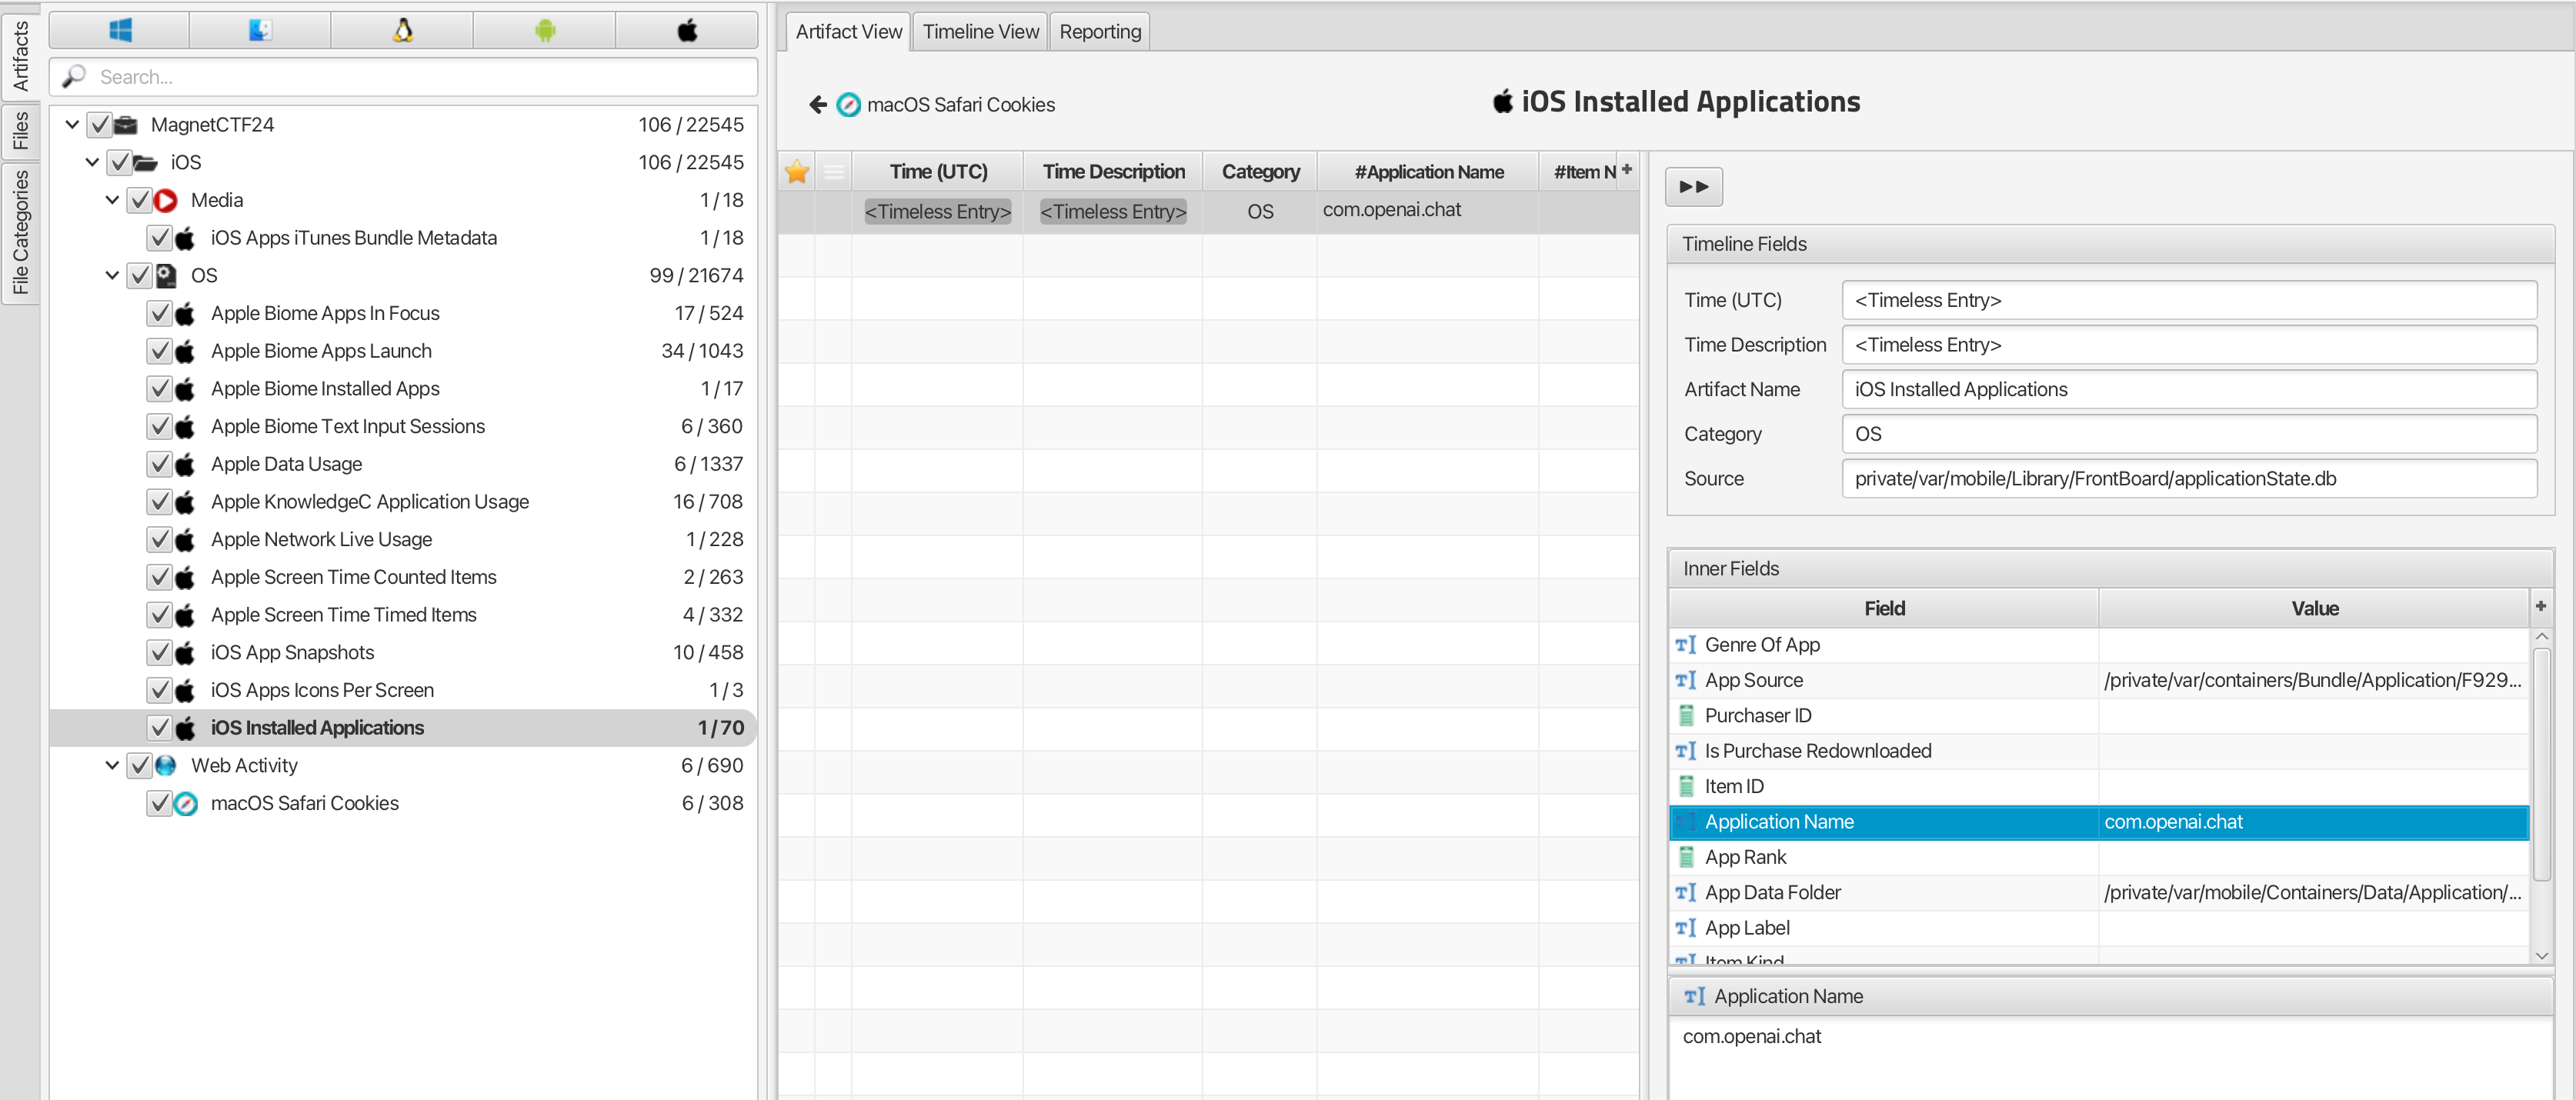Viewport: 2576px width, 1100px height.
Task: Sort by Time (UTC) column header
Action: tap(938, 172)
